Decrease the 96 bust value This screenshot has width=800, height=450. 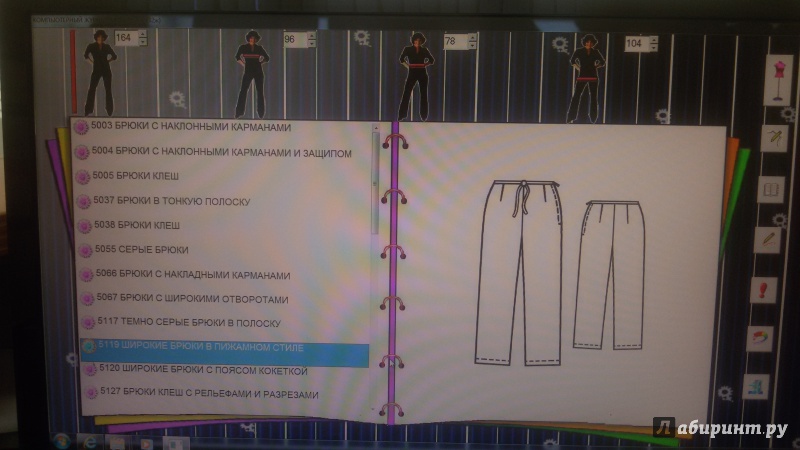(x=311, y=44)
